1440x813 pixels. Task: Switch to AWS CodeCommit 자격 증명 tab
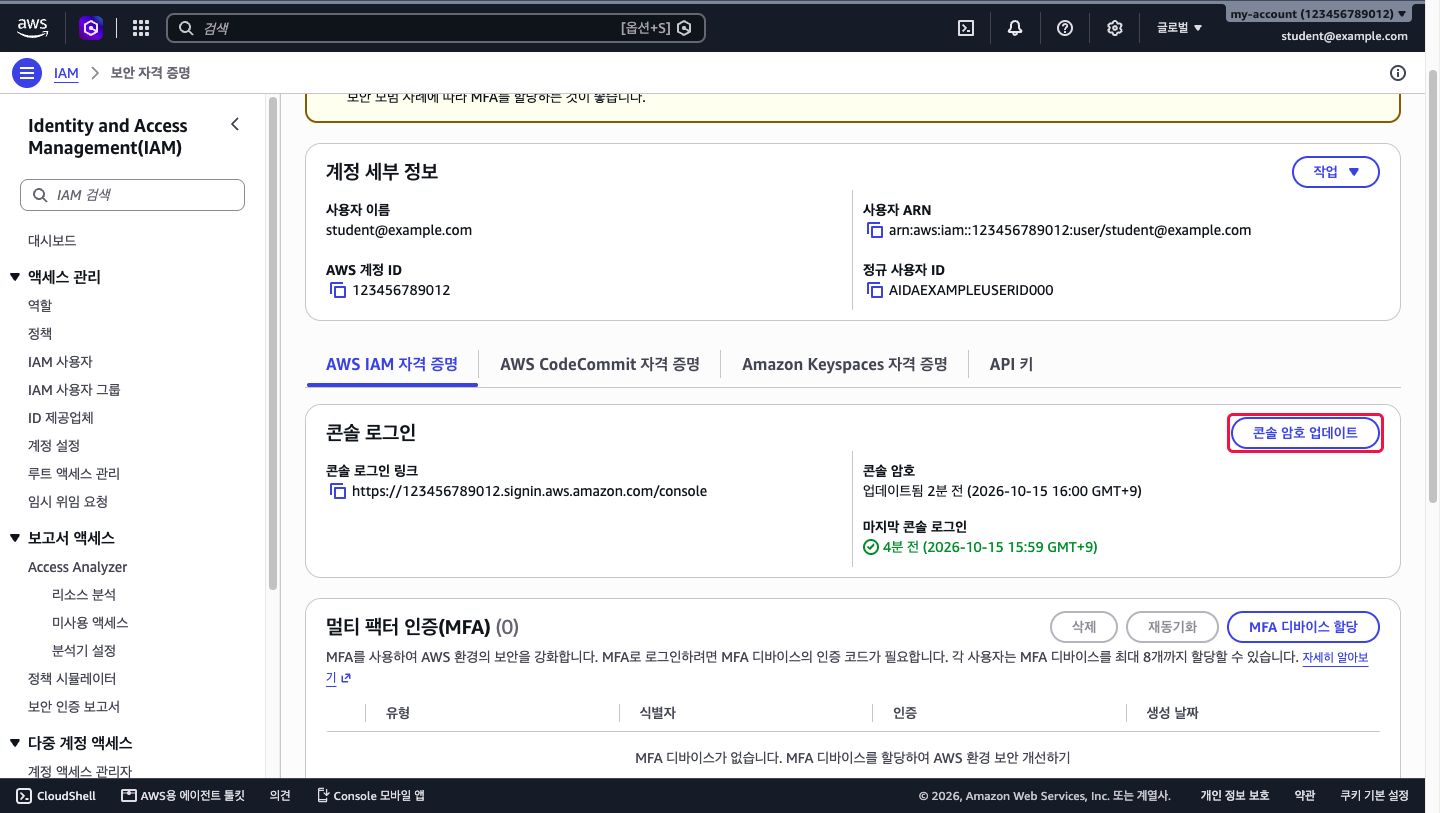point(600,364)
